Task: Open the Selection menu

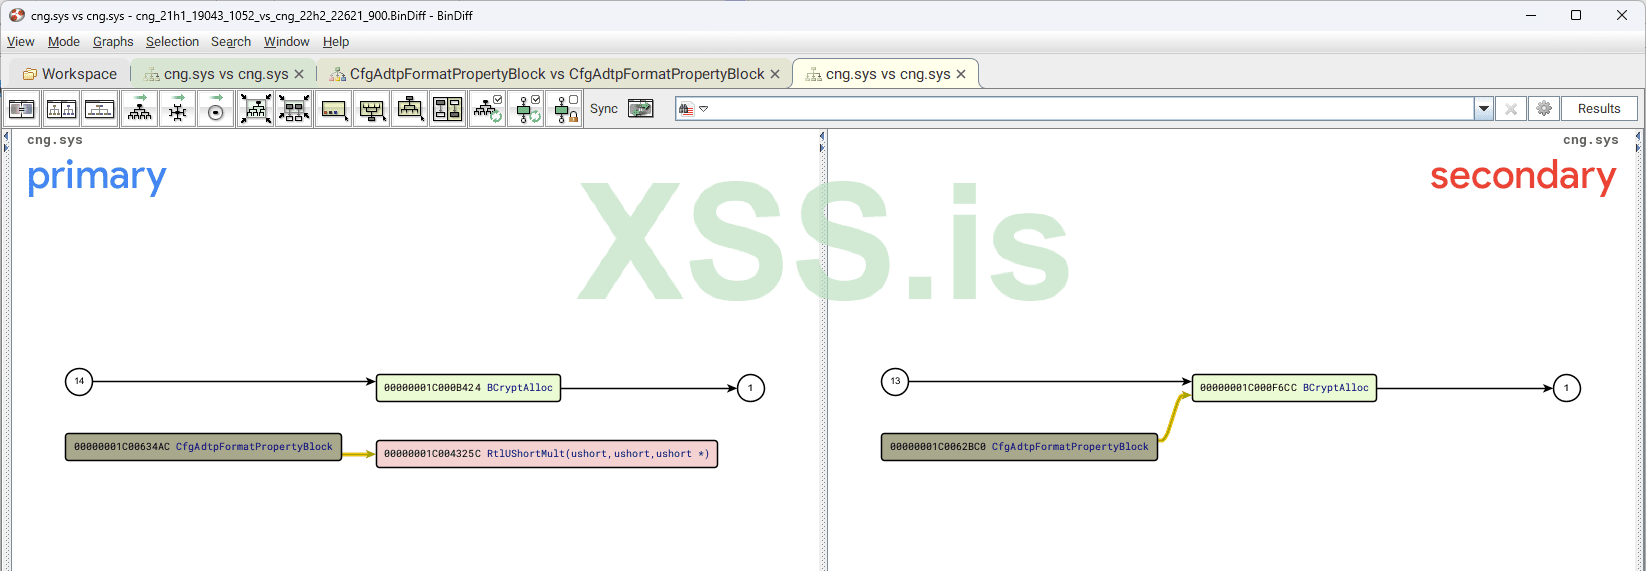Action: pos(172,42)
